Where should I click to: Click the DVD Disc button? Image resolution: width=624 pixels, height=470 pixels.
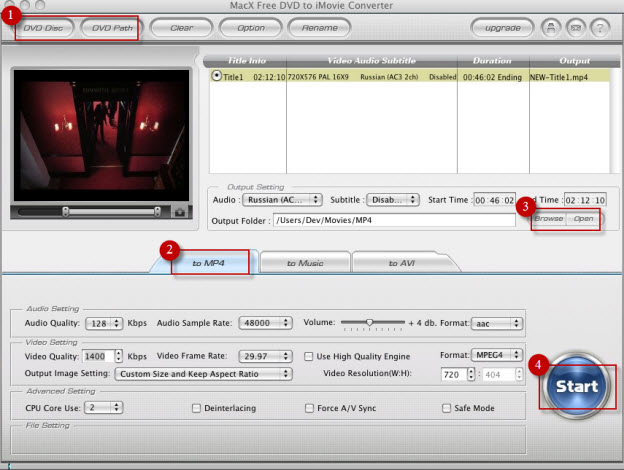click(x=44, y=28)
